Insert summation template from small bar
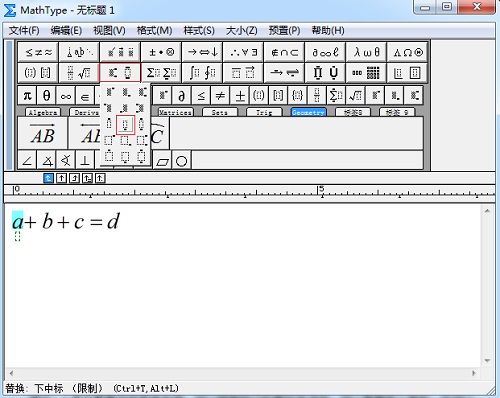The height and width of the screenshot is (398, 500). click(336, 96)
